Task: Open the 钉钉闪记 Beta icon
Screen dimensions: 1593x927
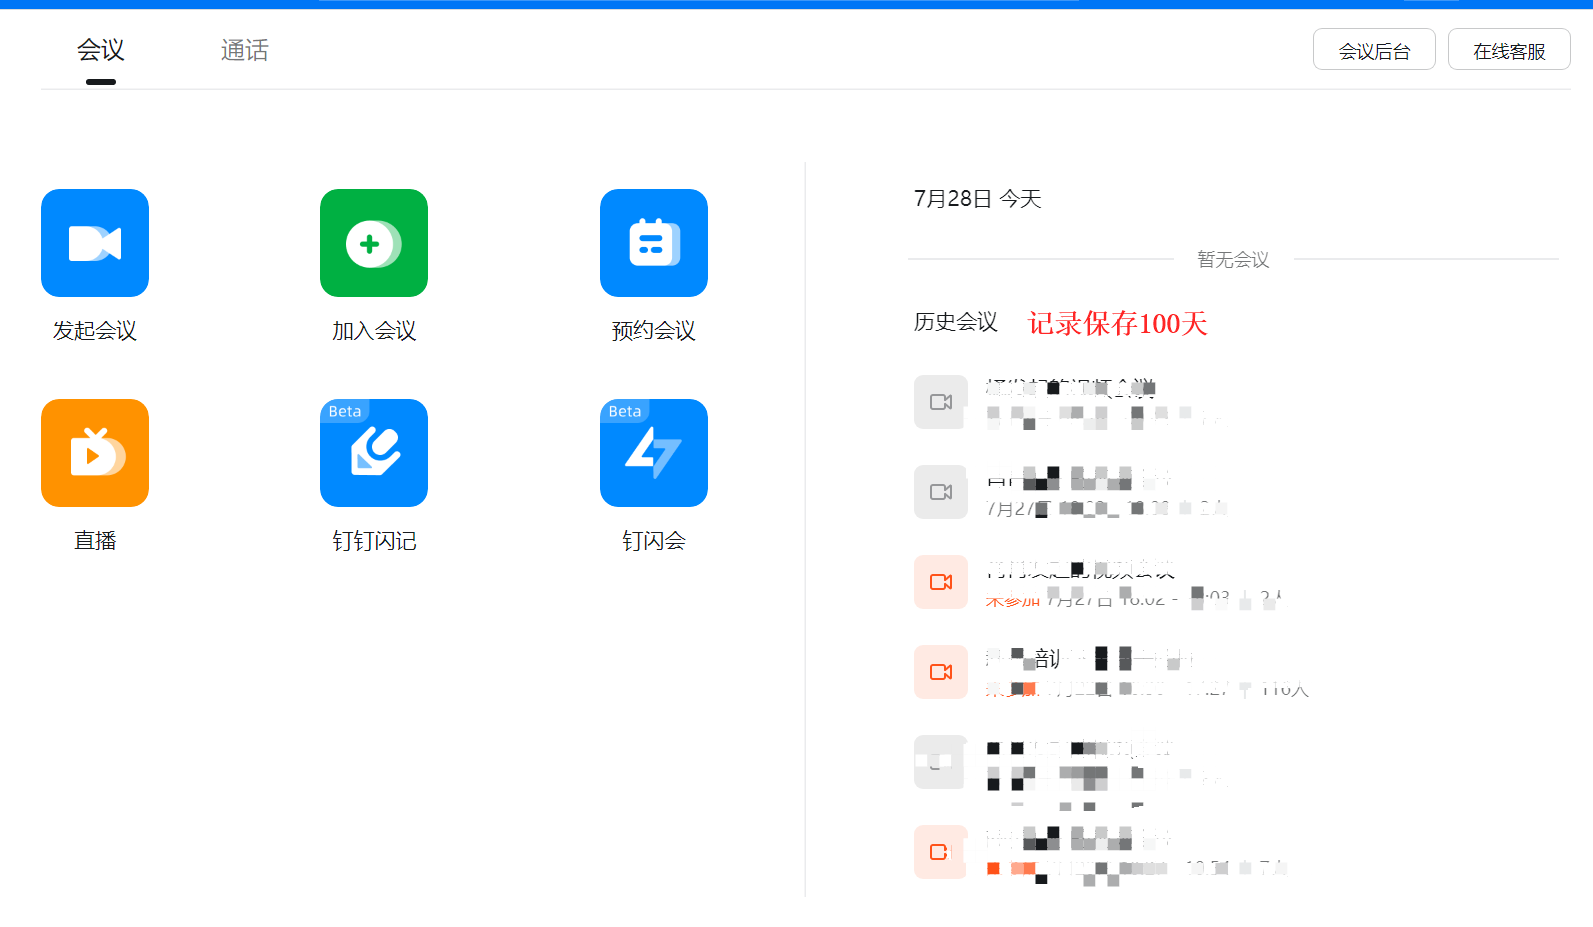Action: pyautogui.click(x=374, y=453)
